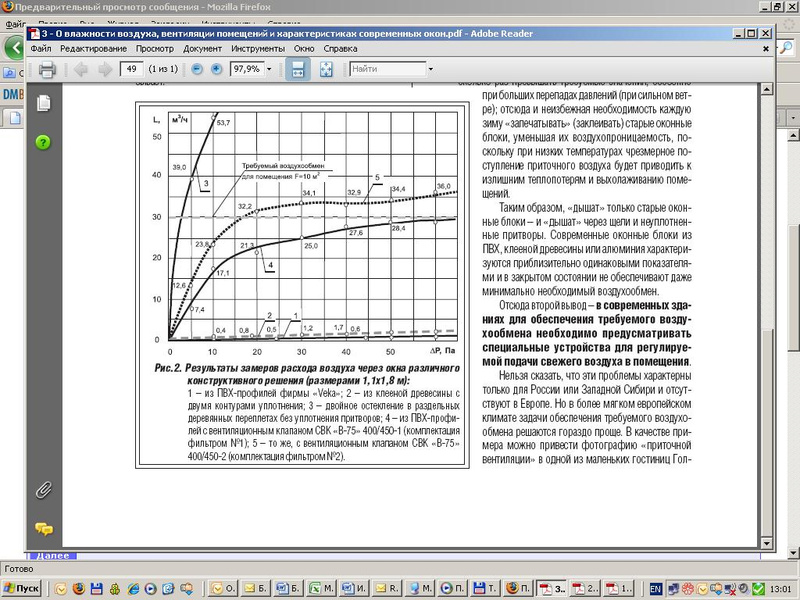Expand the Найти search options dropdown
This screenshot has height=600, width=800.
point(431,69)
